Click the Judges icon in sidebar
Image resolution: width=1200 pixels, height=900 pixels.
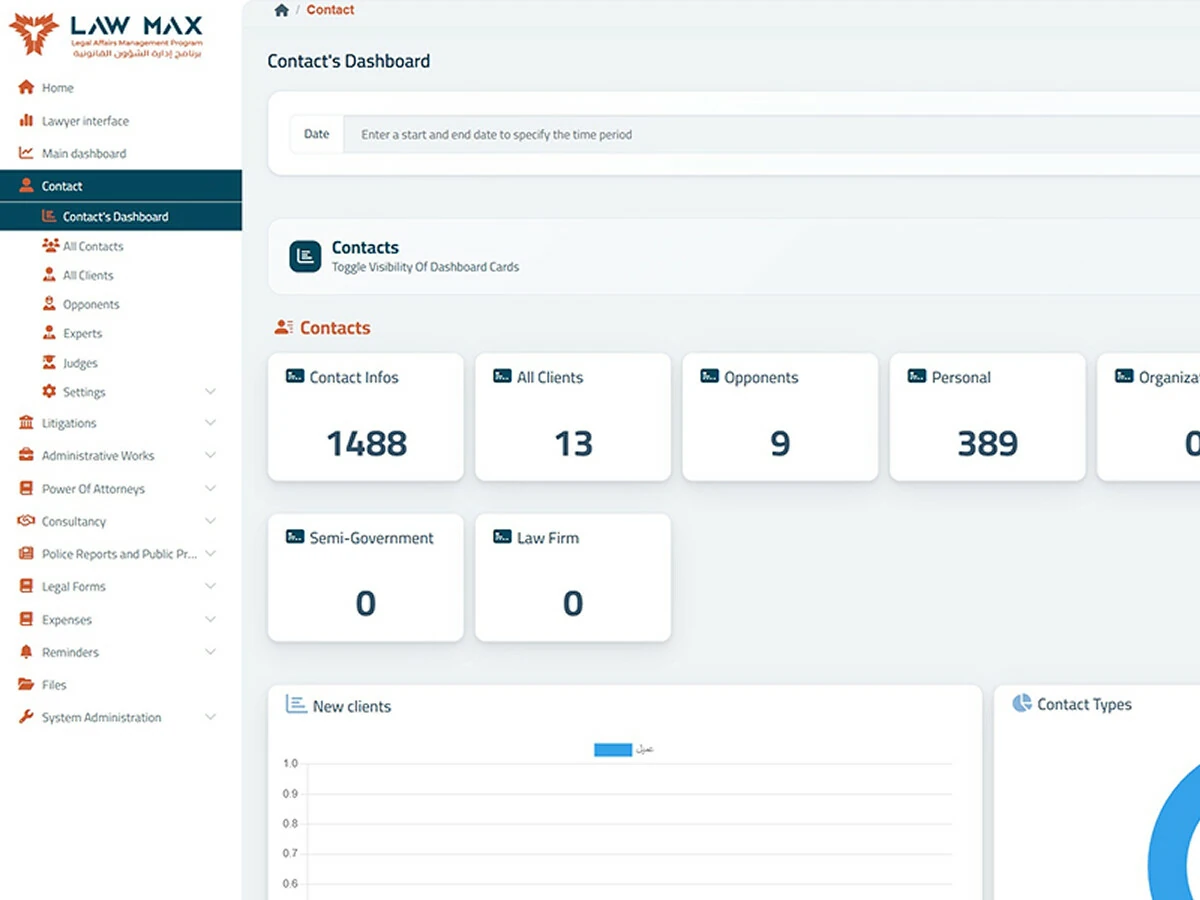click(x=50, y=363)
